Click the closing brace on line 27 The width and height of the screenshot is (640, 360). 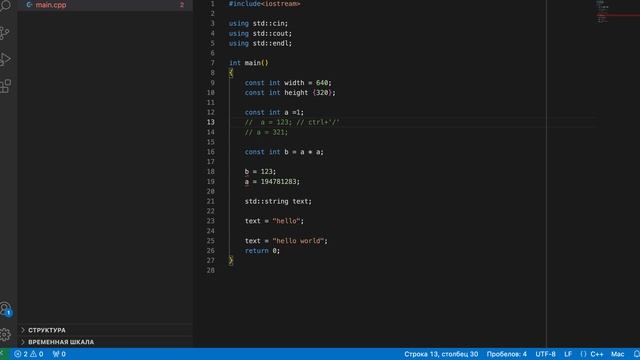(x=231, y=260)
